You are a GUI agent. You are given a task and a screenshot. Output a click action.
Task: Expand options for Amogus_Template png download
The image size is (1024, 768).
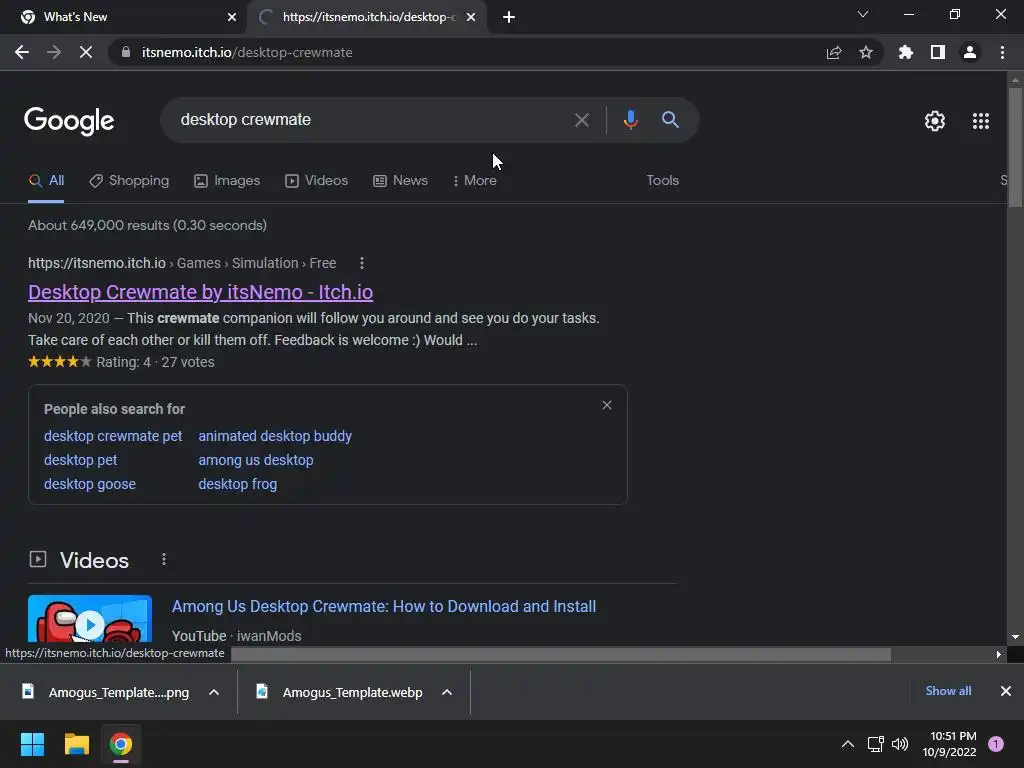pyautogui.click(x=214, y=692)
